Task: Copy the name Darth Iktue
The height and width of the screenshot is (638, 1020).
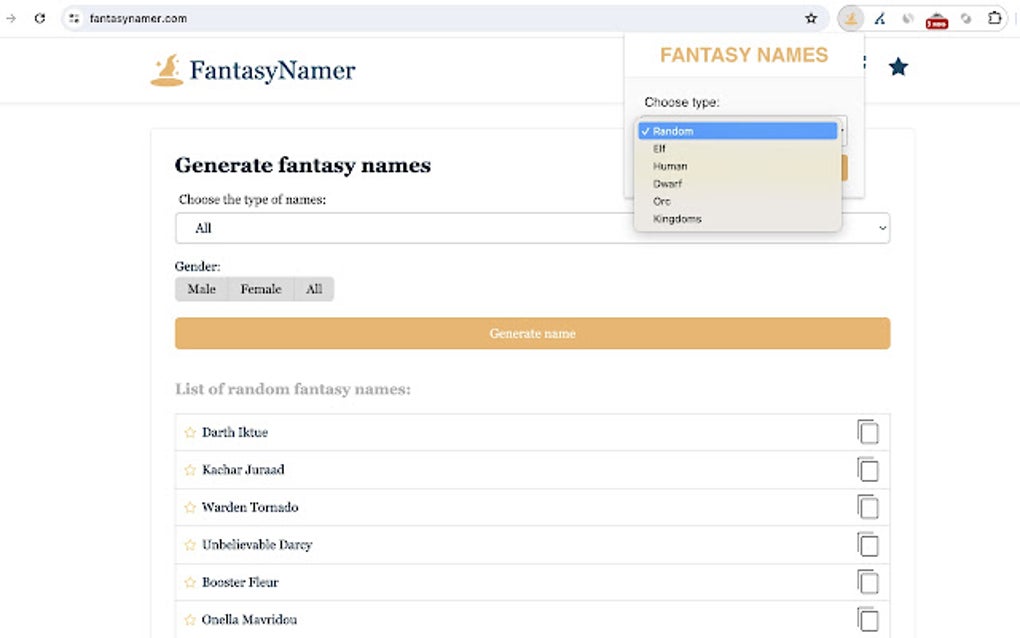Action: 868,431
